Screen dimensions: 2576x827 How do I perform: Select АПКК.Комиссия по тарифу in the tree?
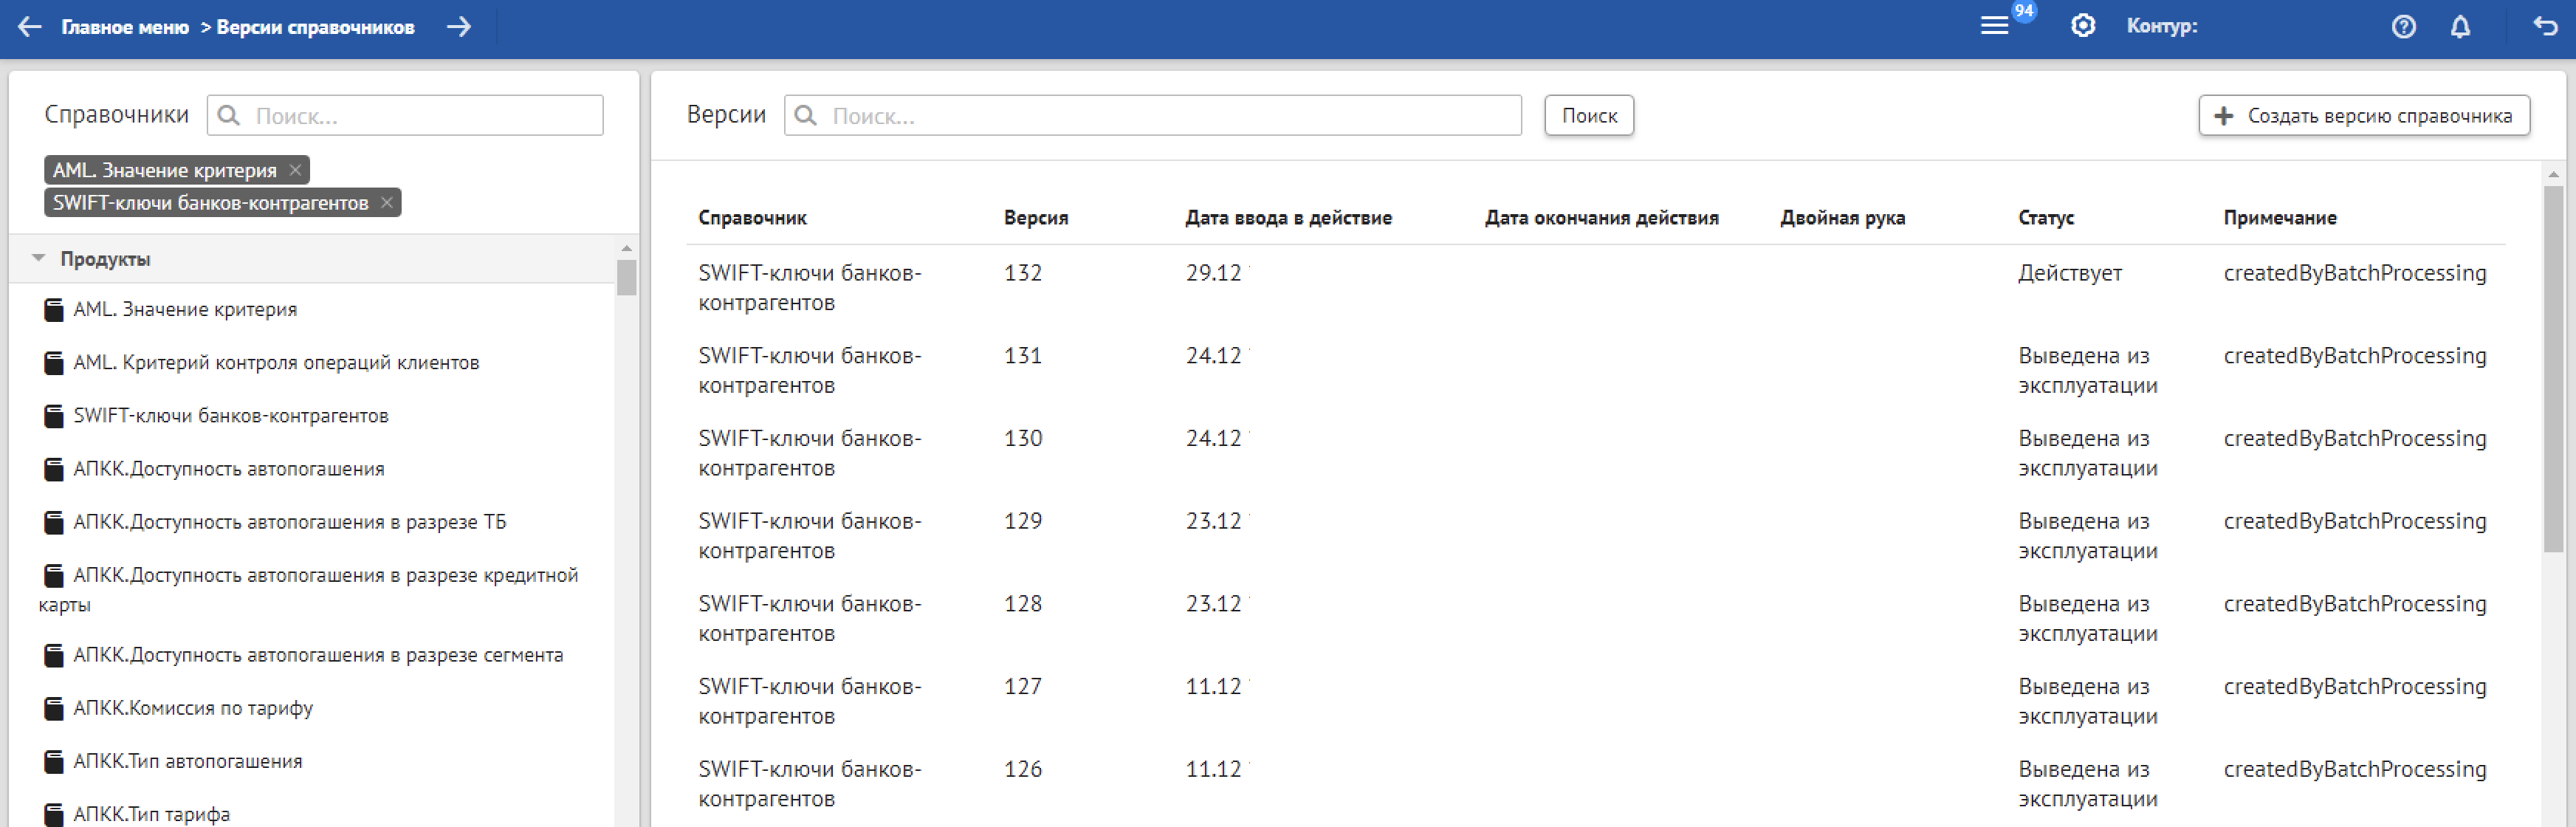coord(192,708)
